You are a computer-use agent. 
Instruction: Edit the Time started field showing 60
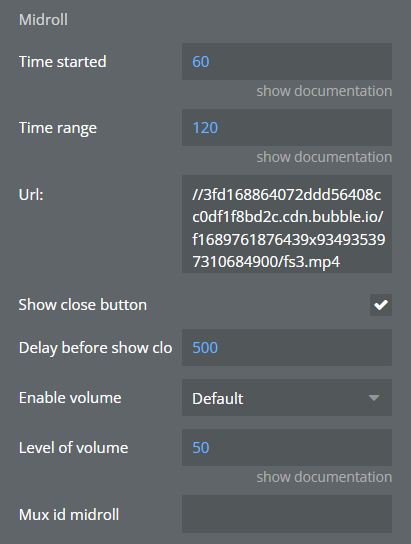pos(287,62)
